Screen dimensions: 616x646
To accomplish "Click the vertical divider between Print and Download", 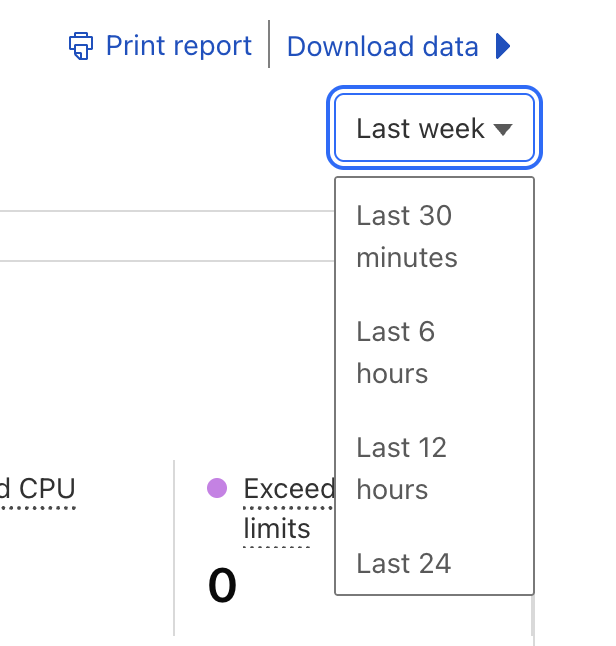I will coord(269,44).
